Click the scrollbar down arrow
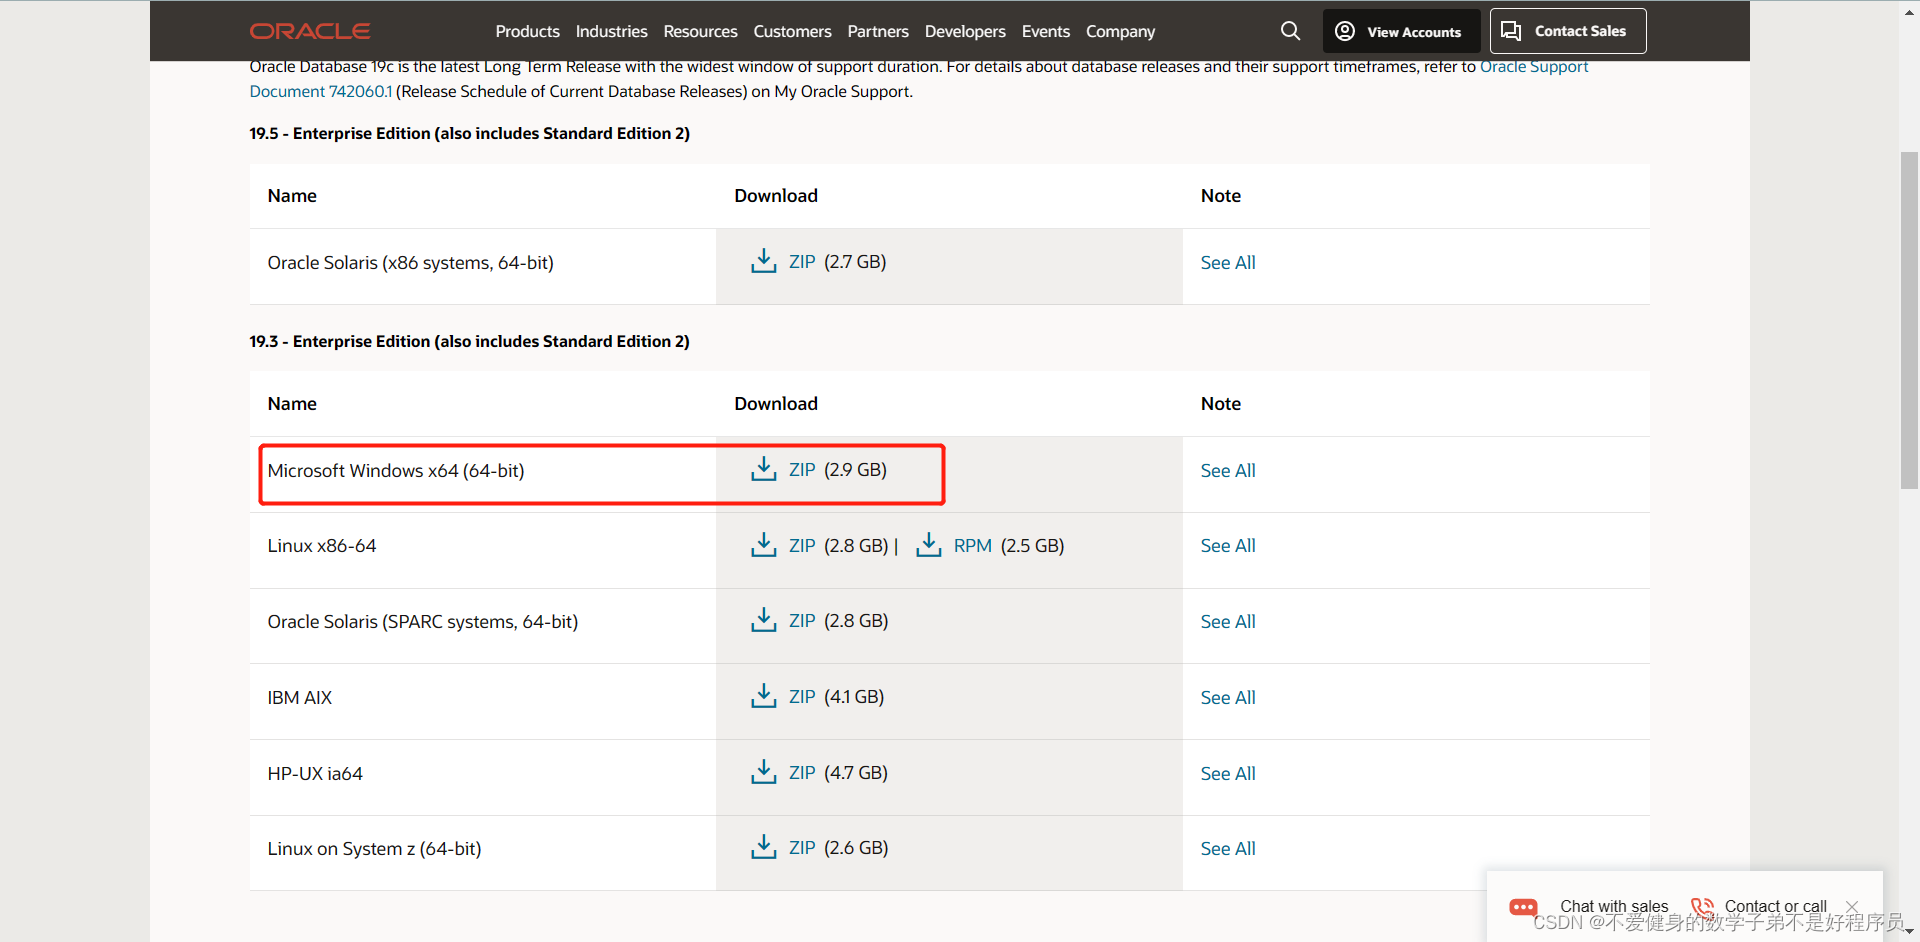Image resolution: width=1920 pixels, height=942 pixels. pyautogui.click(x=1909, y=932)
